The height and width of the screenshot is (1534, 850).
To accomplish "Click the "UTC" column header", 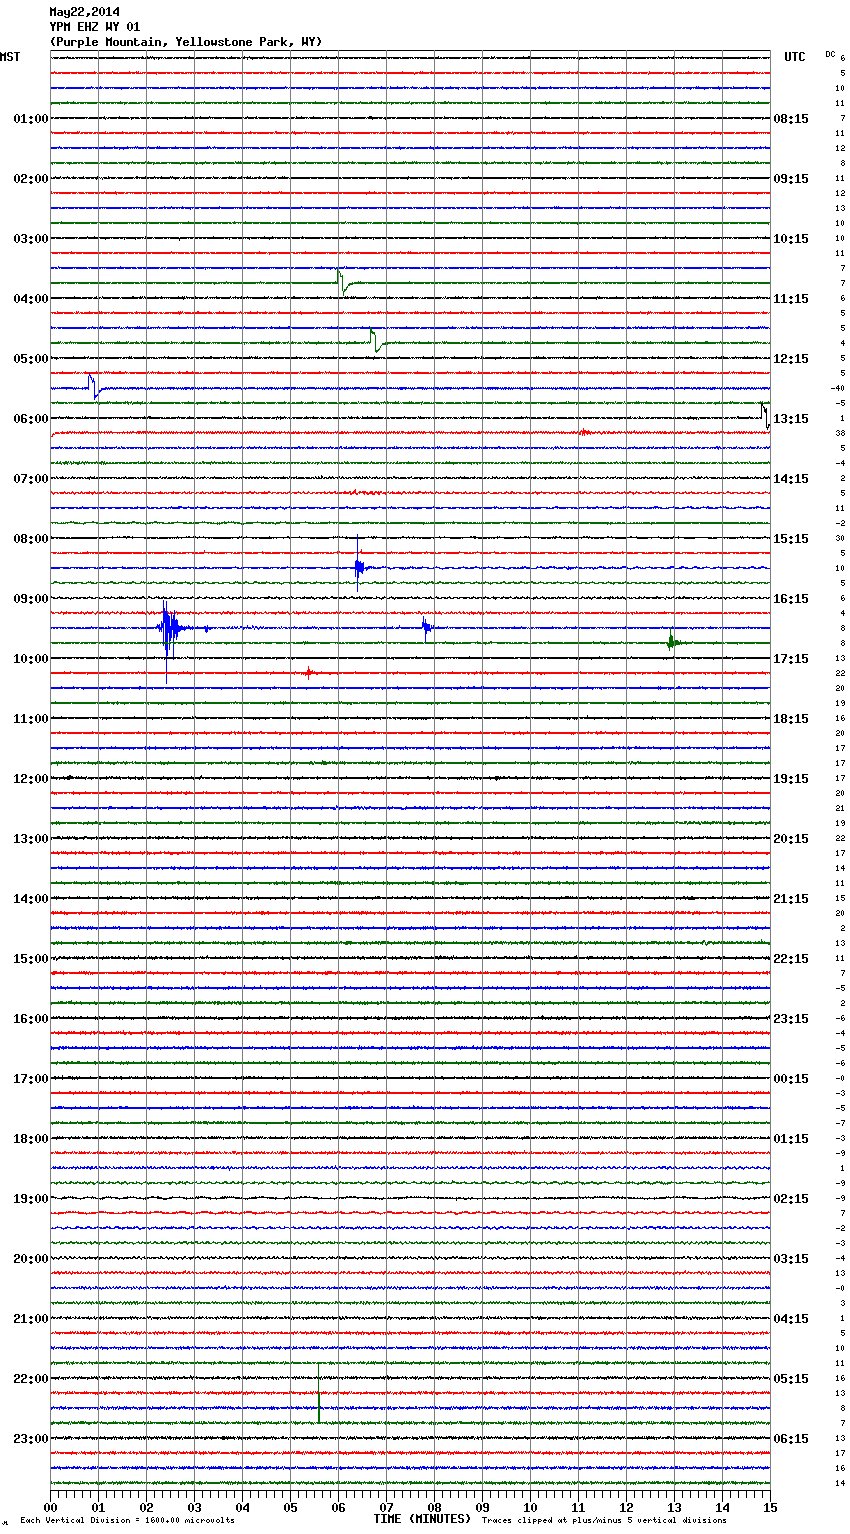I will (795, 57).
